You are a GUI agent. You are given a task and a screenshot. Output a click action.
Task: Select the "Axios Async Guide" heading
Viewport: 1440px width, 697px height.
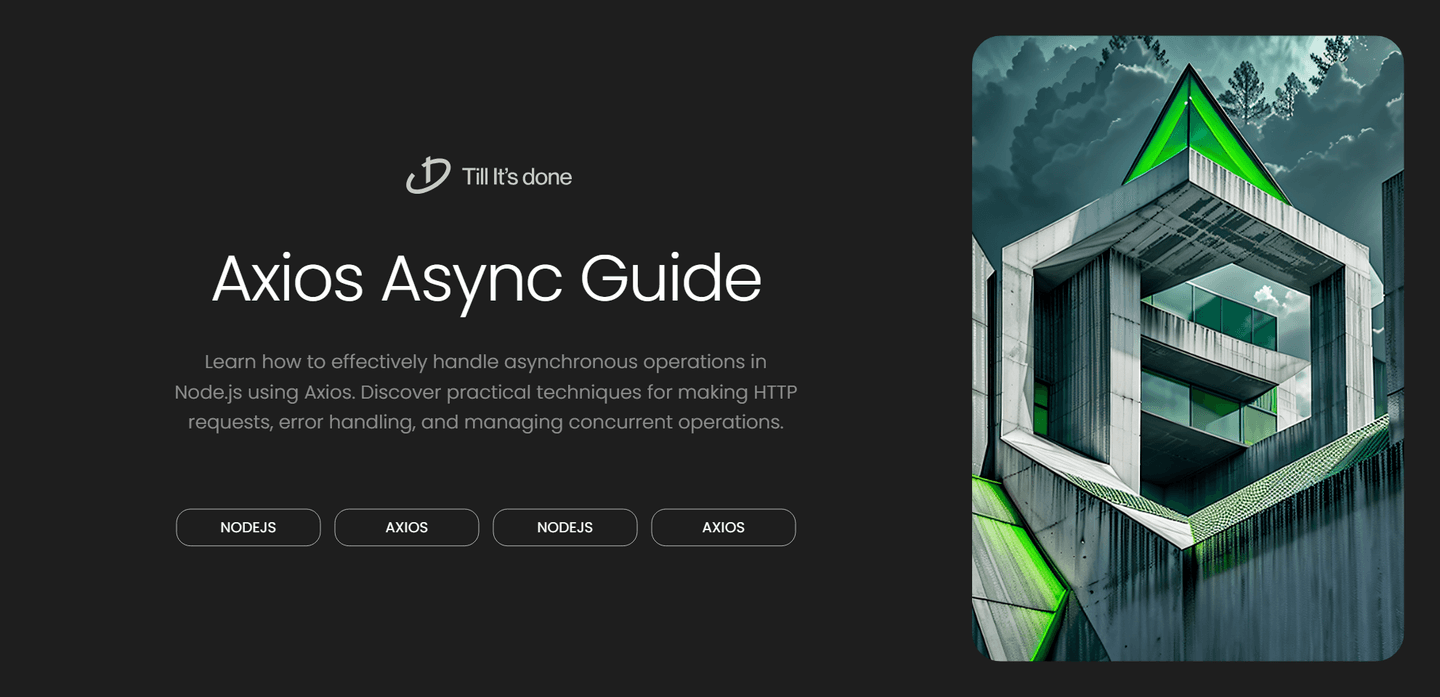[x=486, y=278]
